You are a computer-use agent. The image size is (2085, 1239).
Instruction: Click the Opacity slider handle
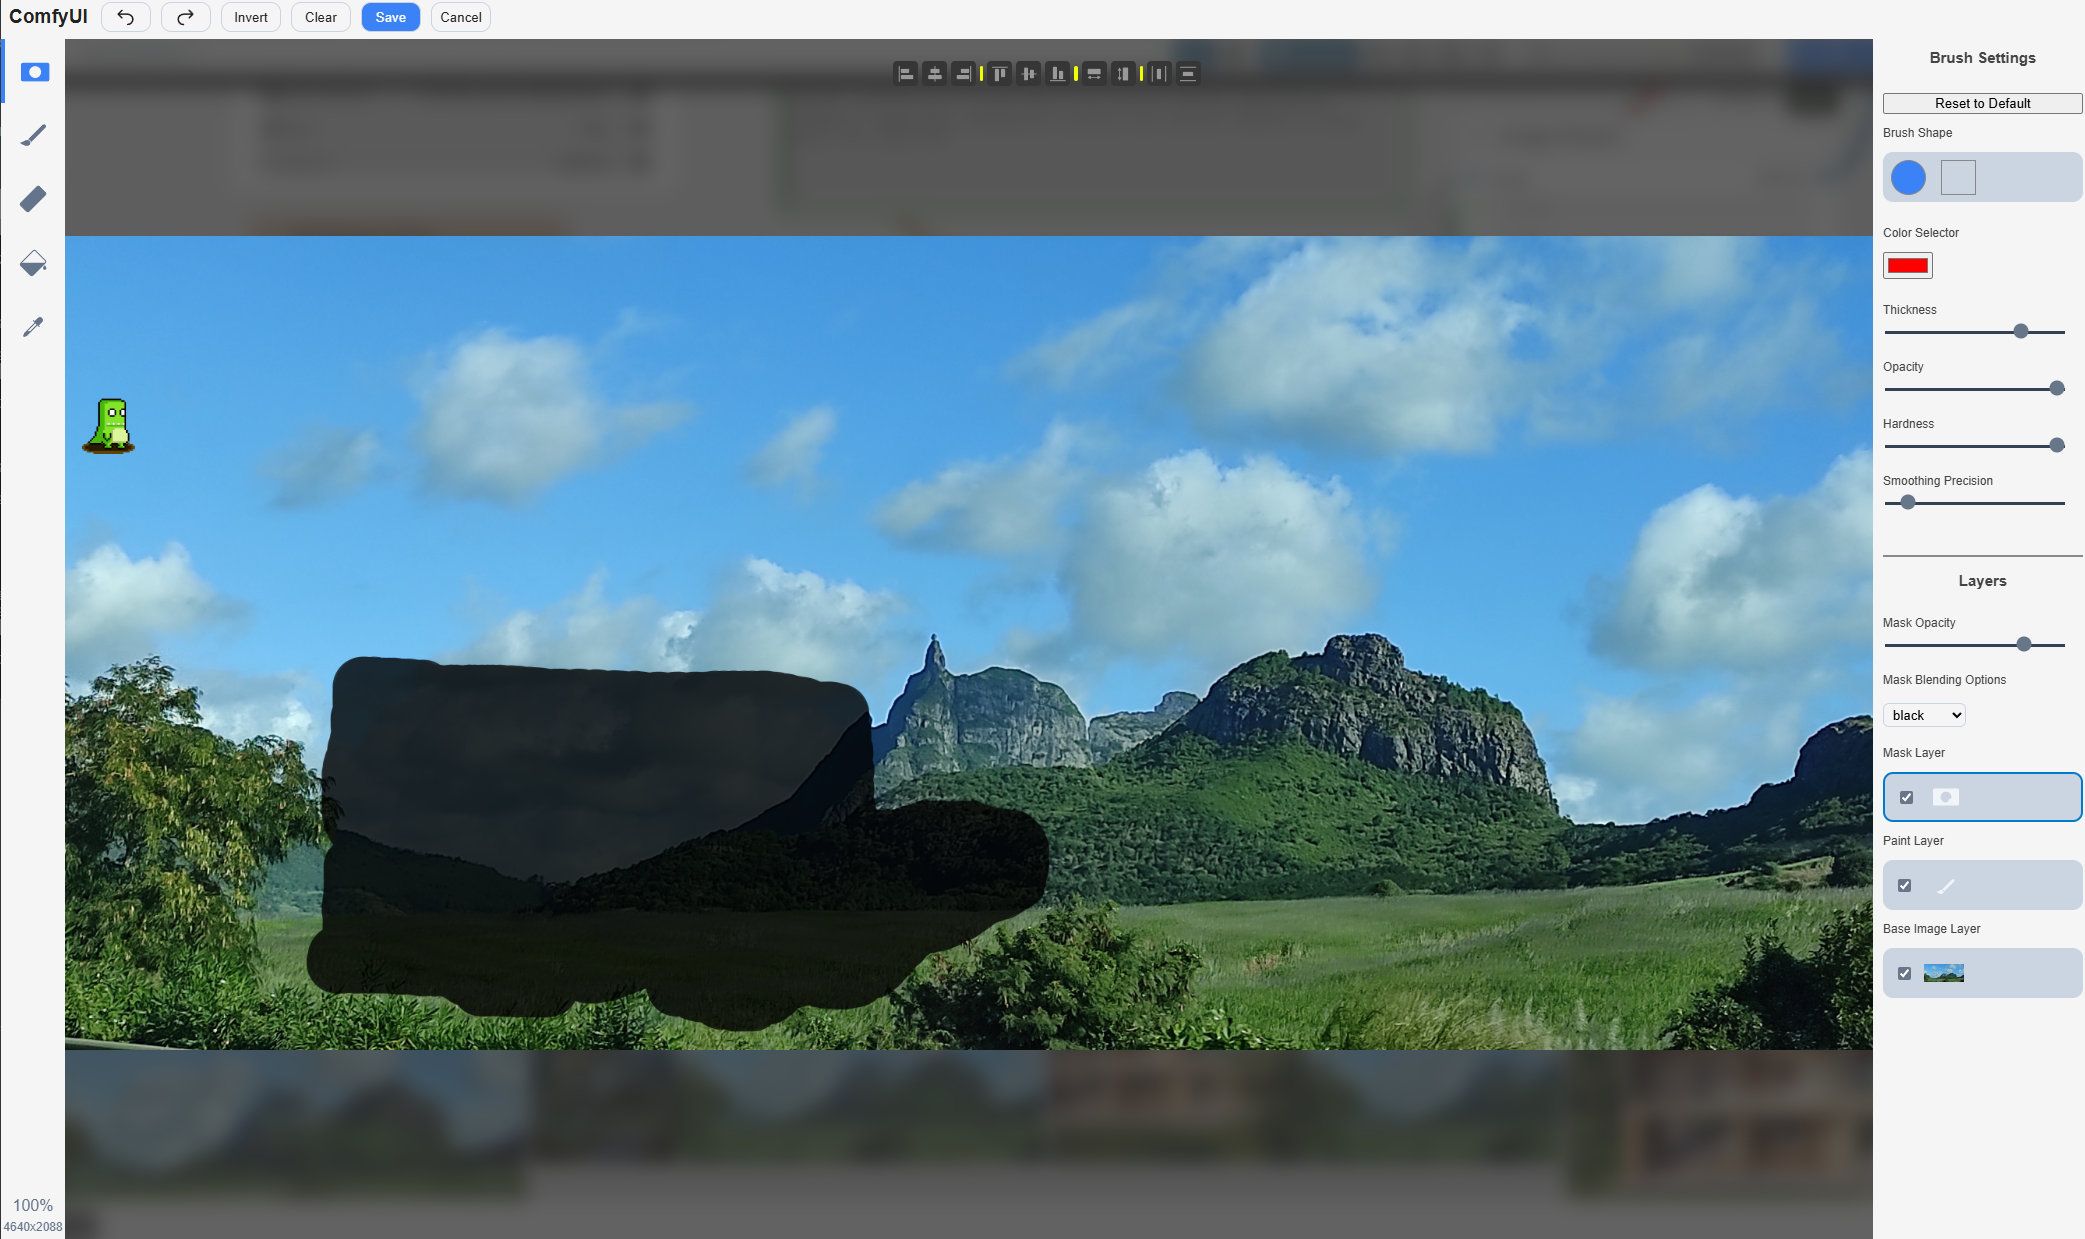(x=2057, y=388)
